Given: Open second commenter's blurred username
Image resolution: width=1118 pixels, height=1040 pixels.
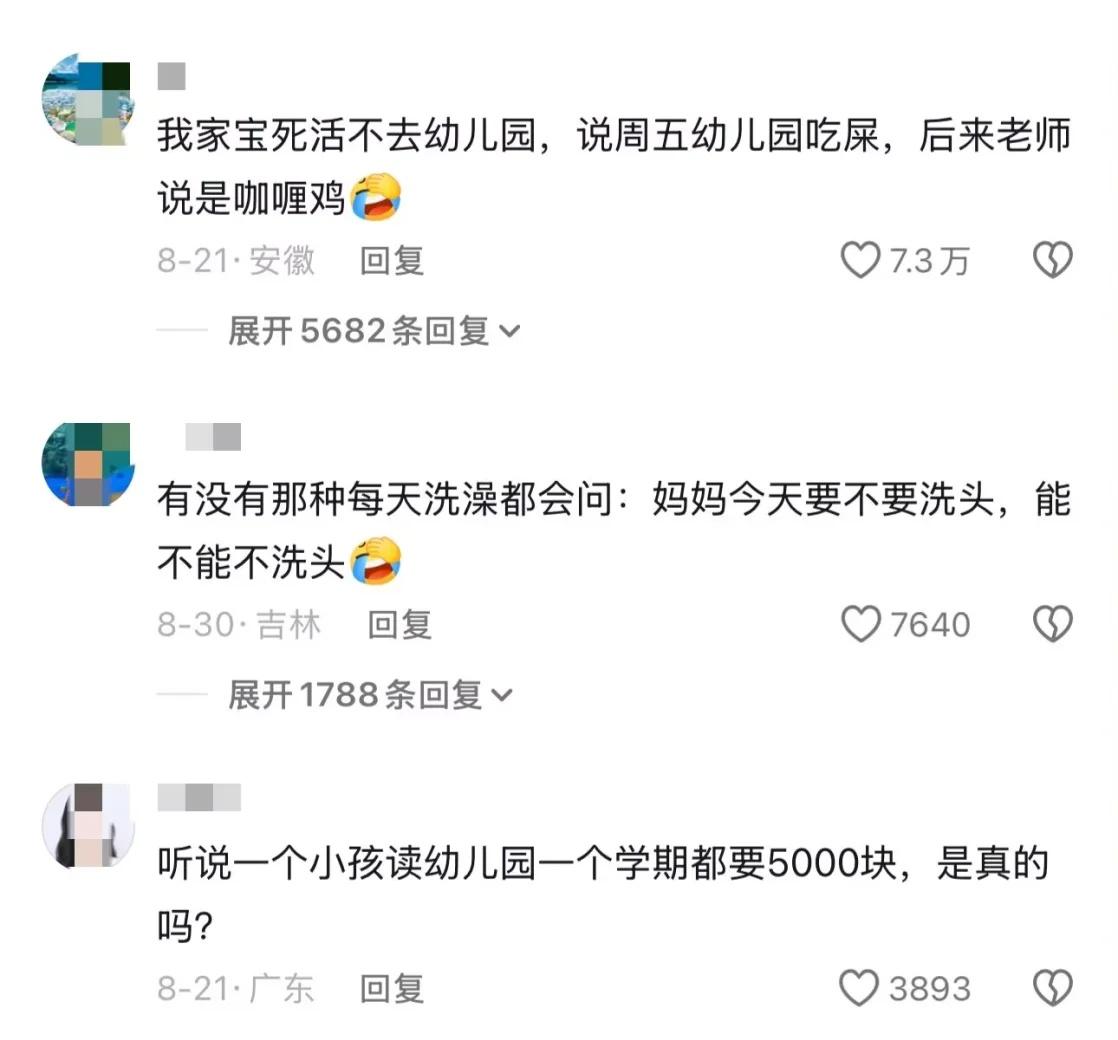Looking at the screenshot, I should 213,437.
